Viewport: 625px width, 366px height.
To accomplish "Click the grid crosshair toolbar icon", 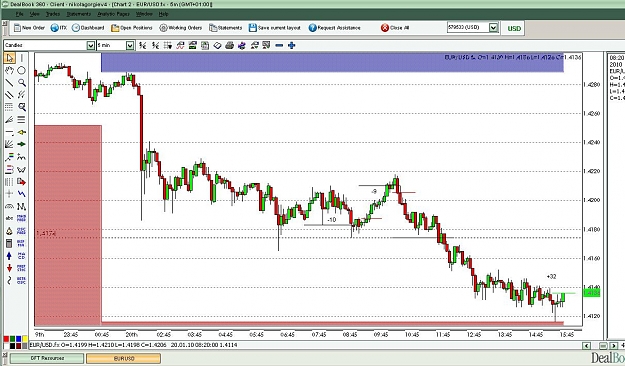I will 167,45.
